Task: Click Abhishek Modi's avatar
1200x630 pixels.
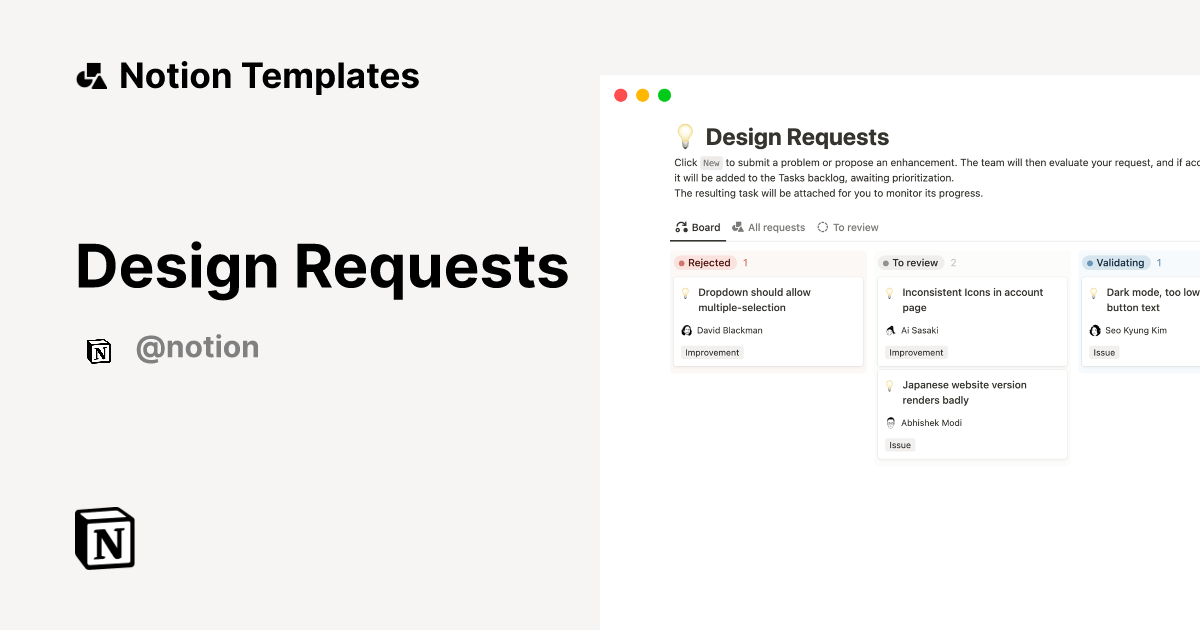Action: coord(890,422)
